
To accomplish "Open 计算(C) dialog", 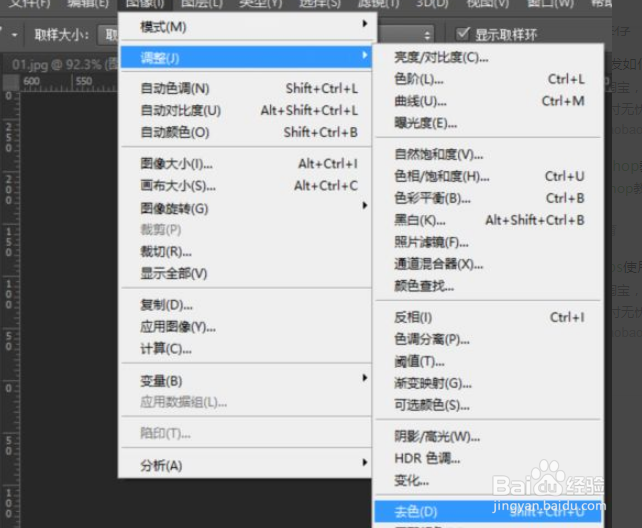I will pyautogui.click(x=246, y=349).
